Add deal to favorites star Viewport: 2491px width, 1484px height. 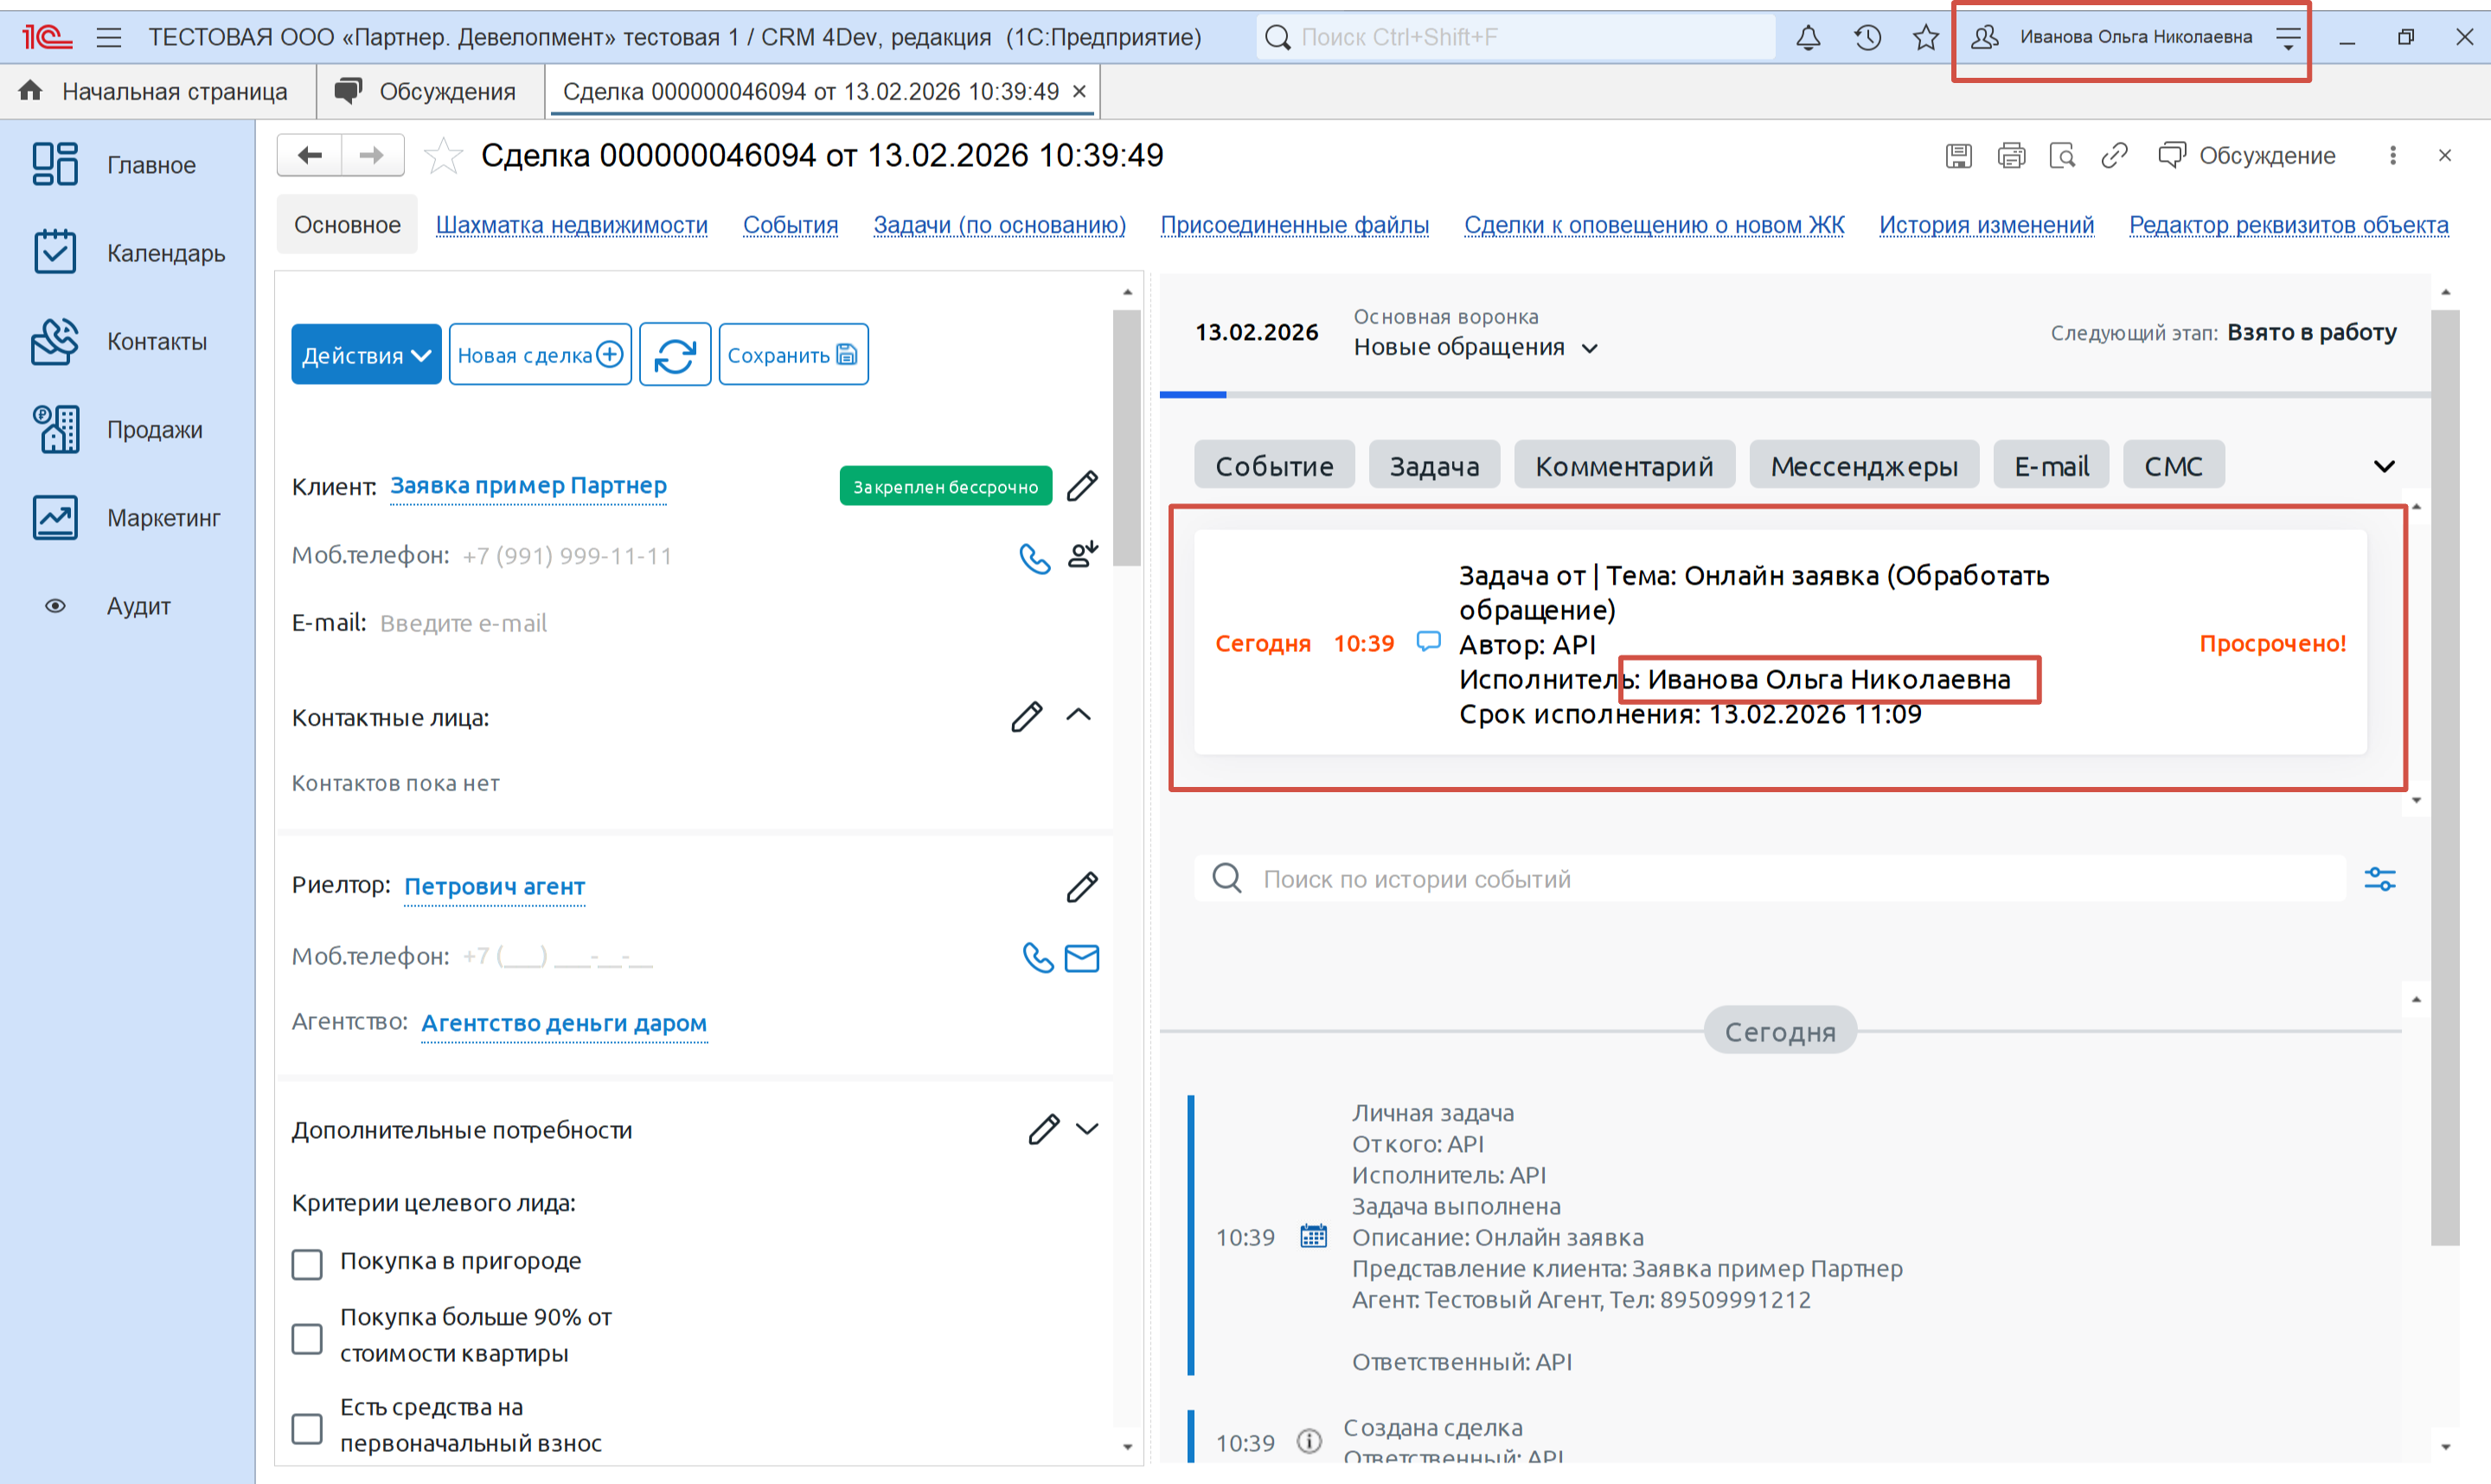[443, 156]
